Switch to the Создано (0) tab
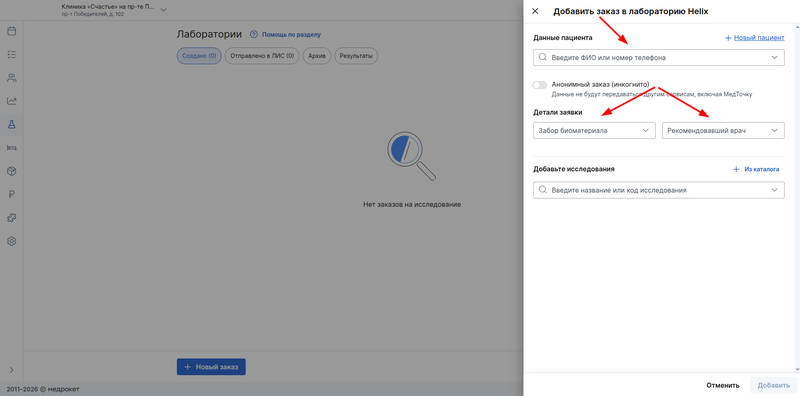 click(199, 56)
